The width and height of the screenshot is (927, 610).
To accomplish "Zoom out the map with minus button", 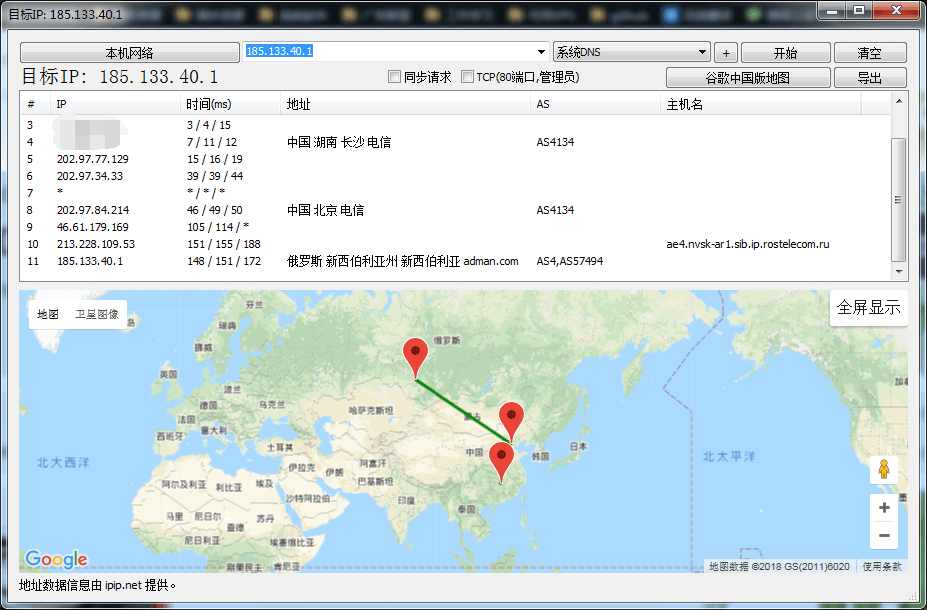I will coord(883,537).
